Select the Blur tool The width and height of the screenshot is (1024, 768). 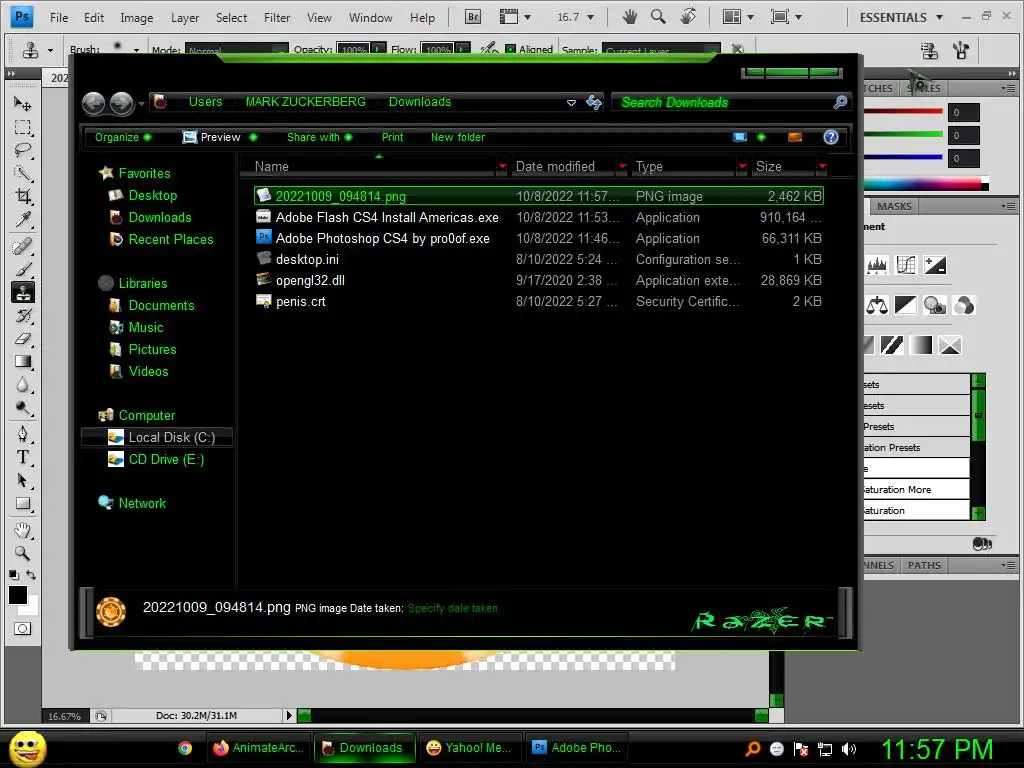(22, 385)
